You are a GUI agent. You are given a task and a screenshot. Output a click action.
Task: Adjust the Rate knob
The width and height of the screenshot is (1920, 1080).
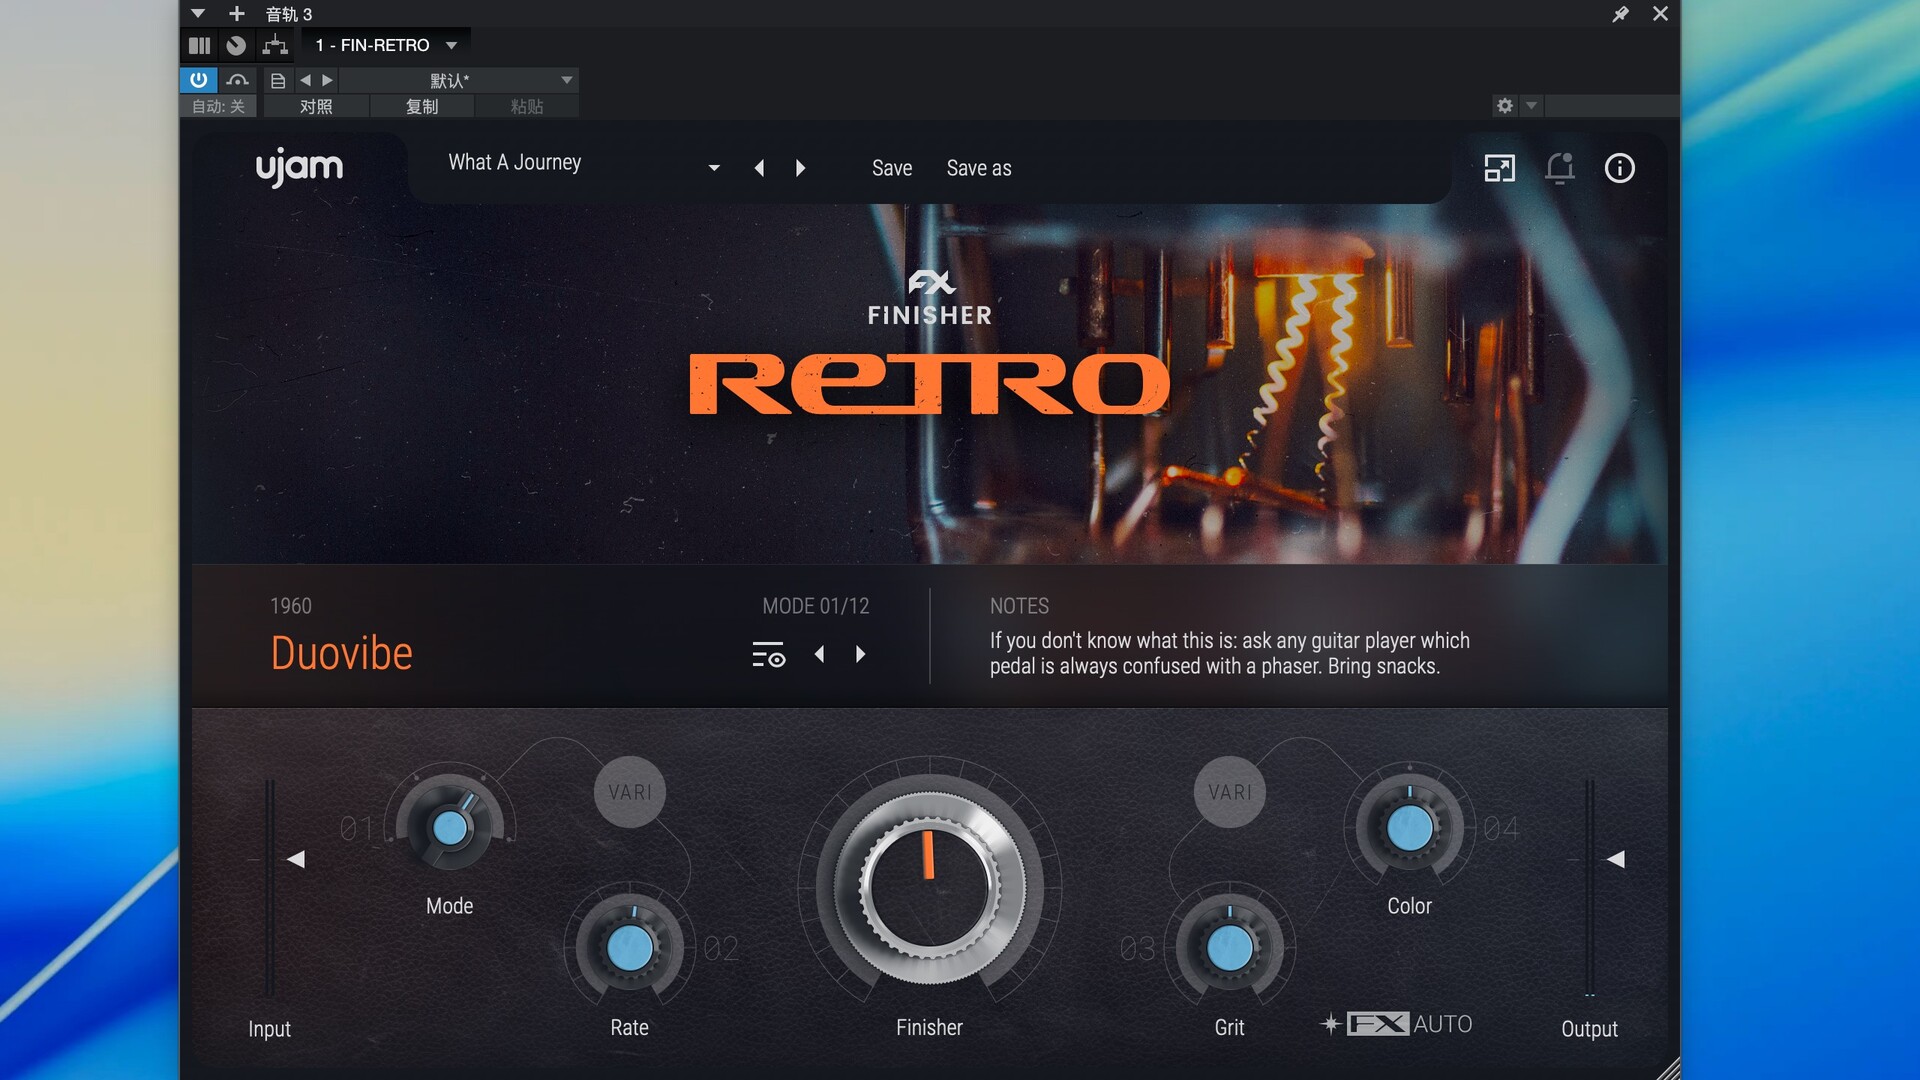click(629, 948)
